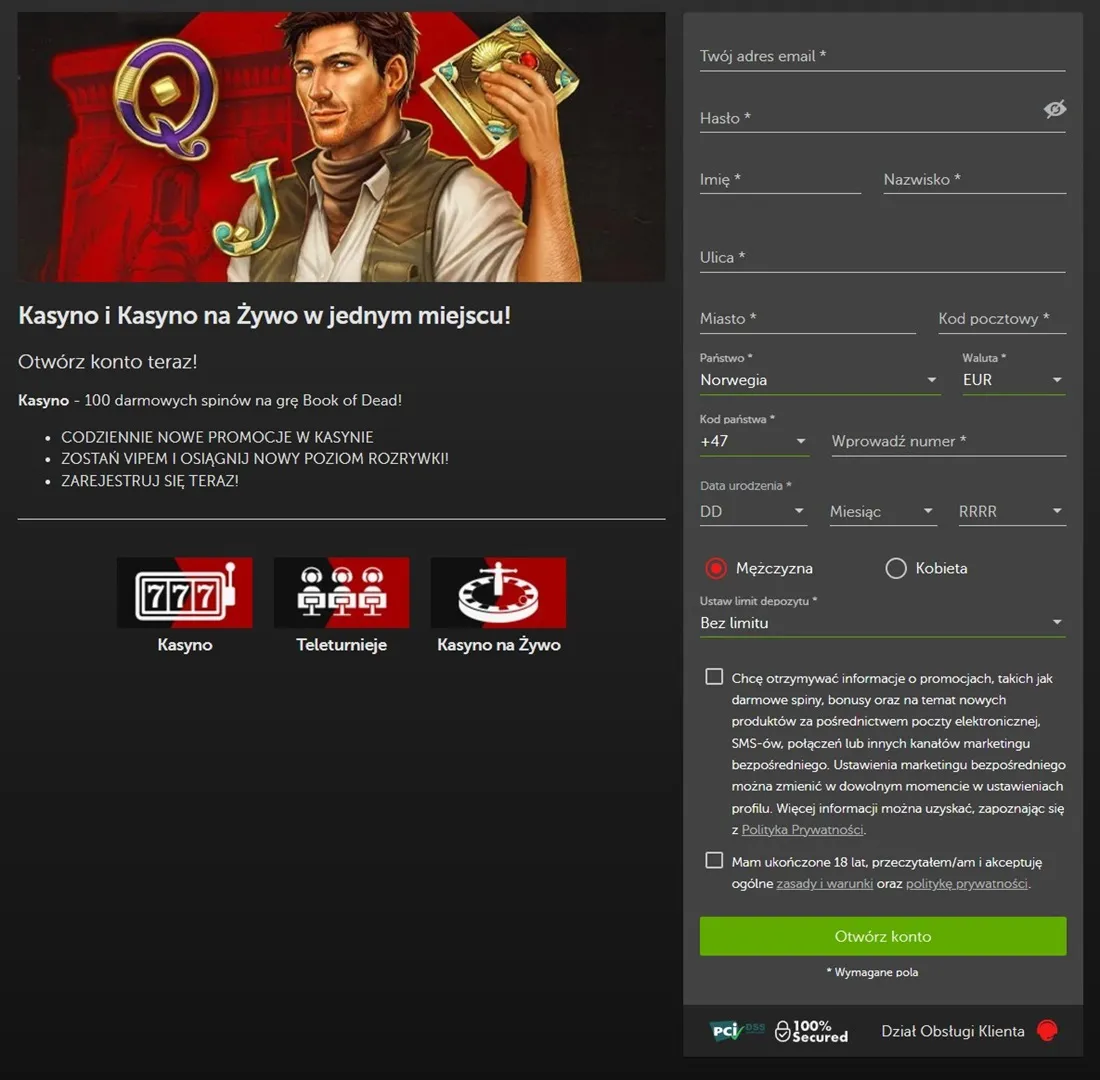Click the "Otwórz konto teraz!" text

coord(107,361)
